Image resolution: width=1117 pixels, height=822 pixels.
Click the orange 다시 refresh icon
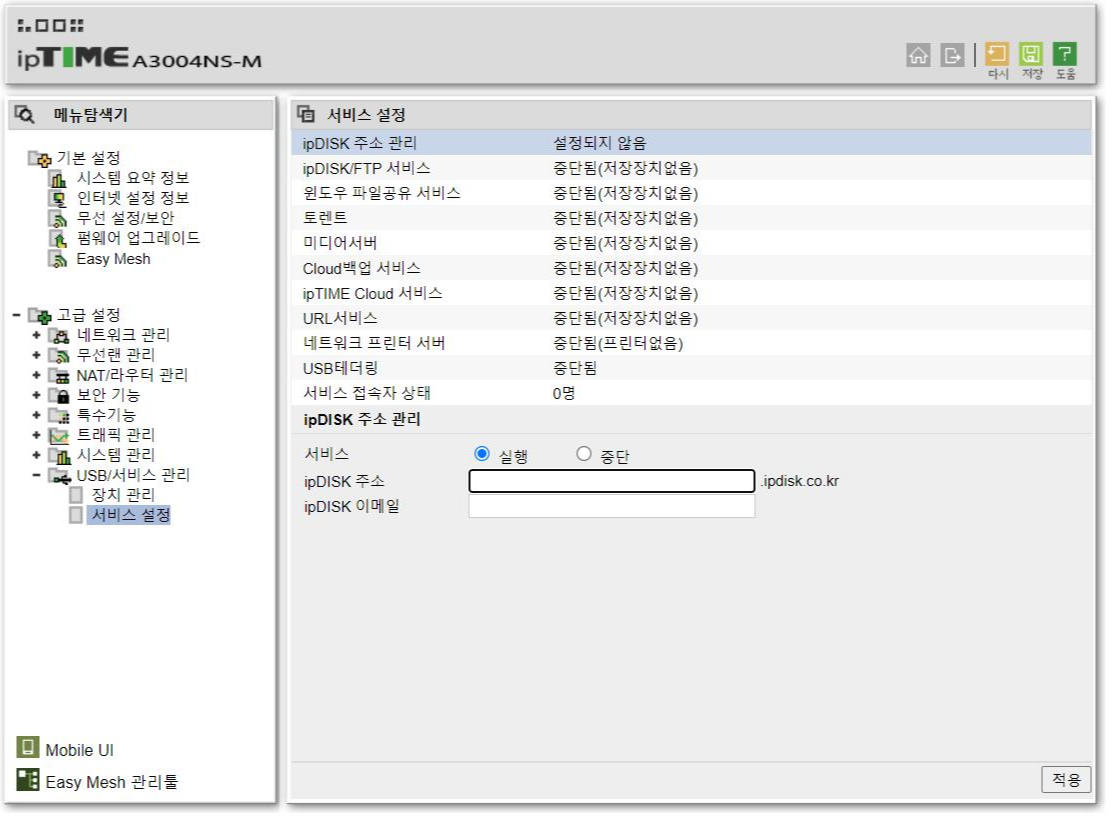coord(997,53)
